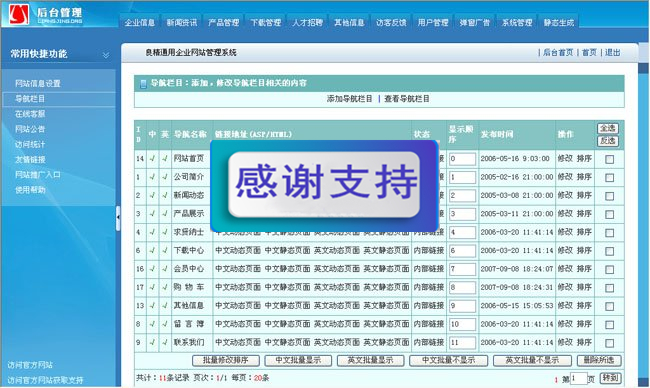Click the 批量修改排序 button
The height and width of the screenshot is (388, 650).
(226, 360)
